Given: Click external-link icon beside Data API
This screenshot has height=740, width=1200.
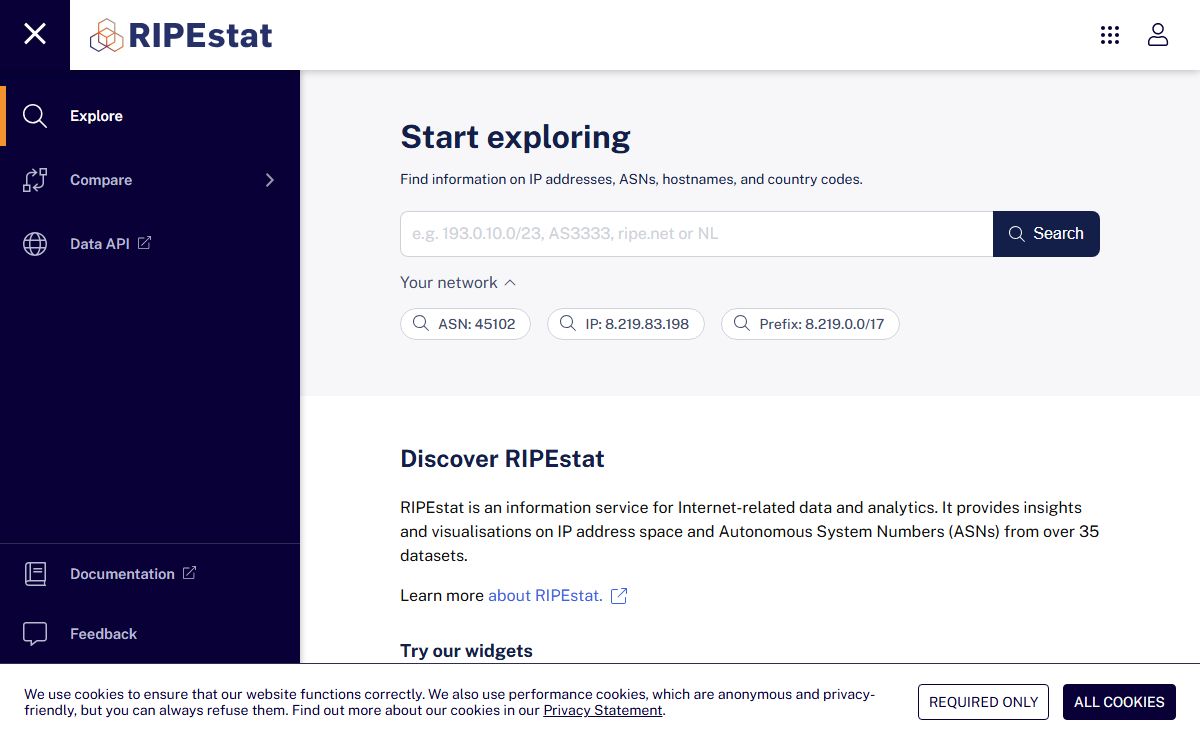Looking at the screenshot, I should (144, 243).
